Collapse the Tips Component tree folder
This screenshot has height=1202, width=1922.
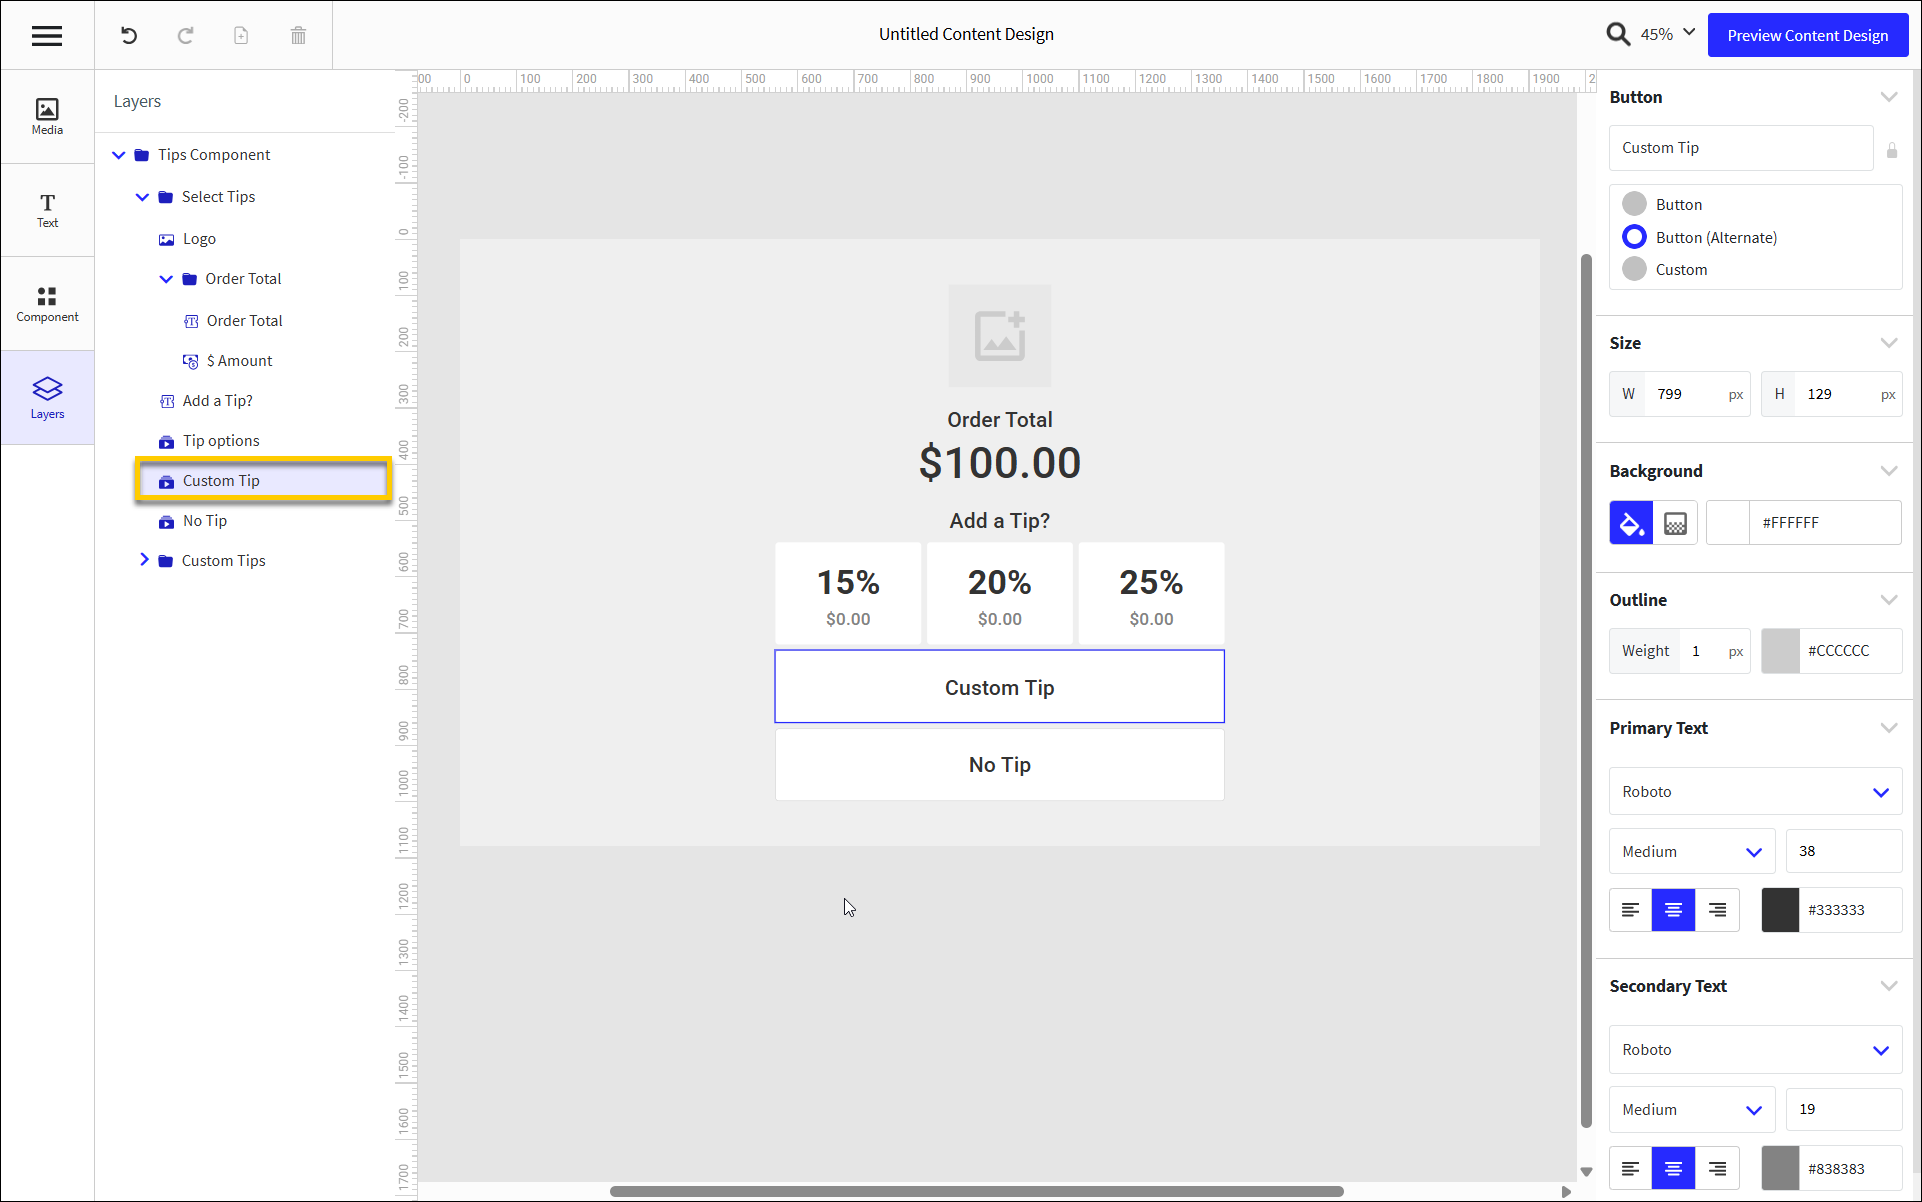(119, 155)
